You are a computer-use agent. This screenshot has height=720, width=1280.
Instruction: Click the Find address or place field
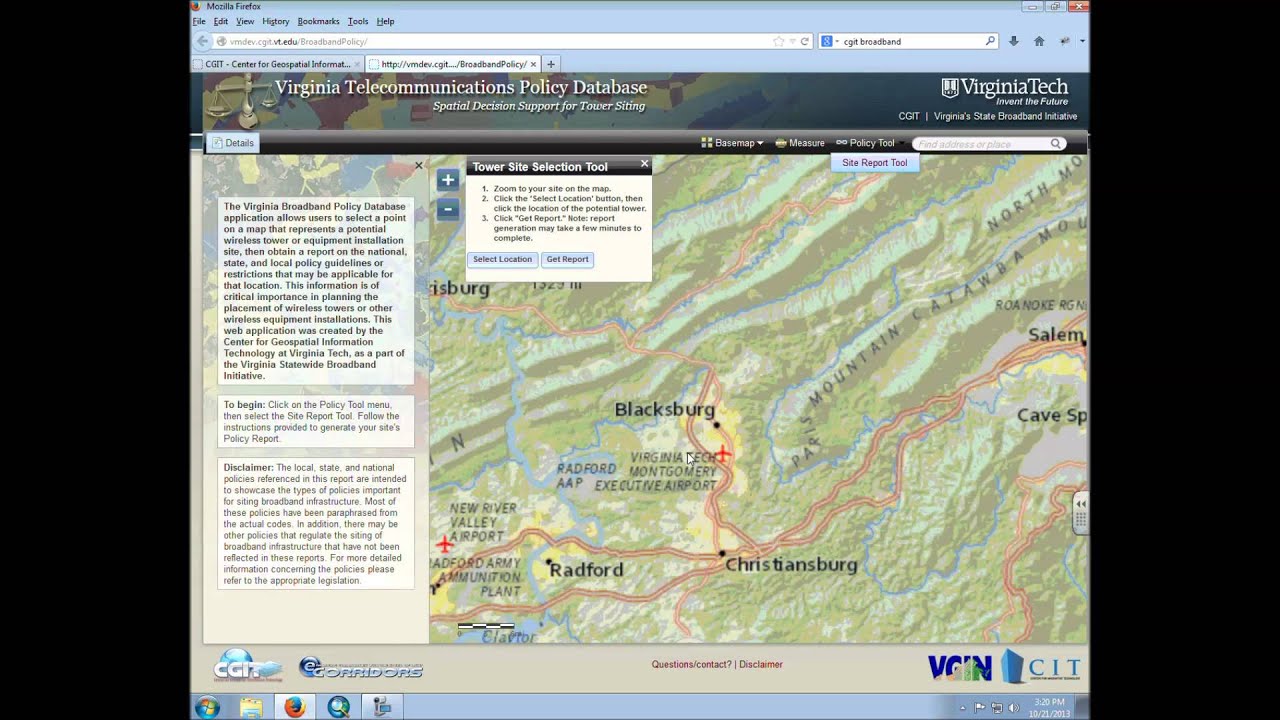click(980, 144)
